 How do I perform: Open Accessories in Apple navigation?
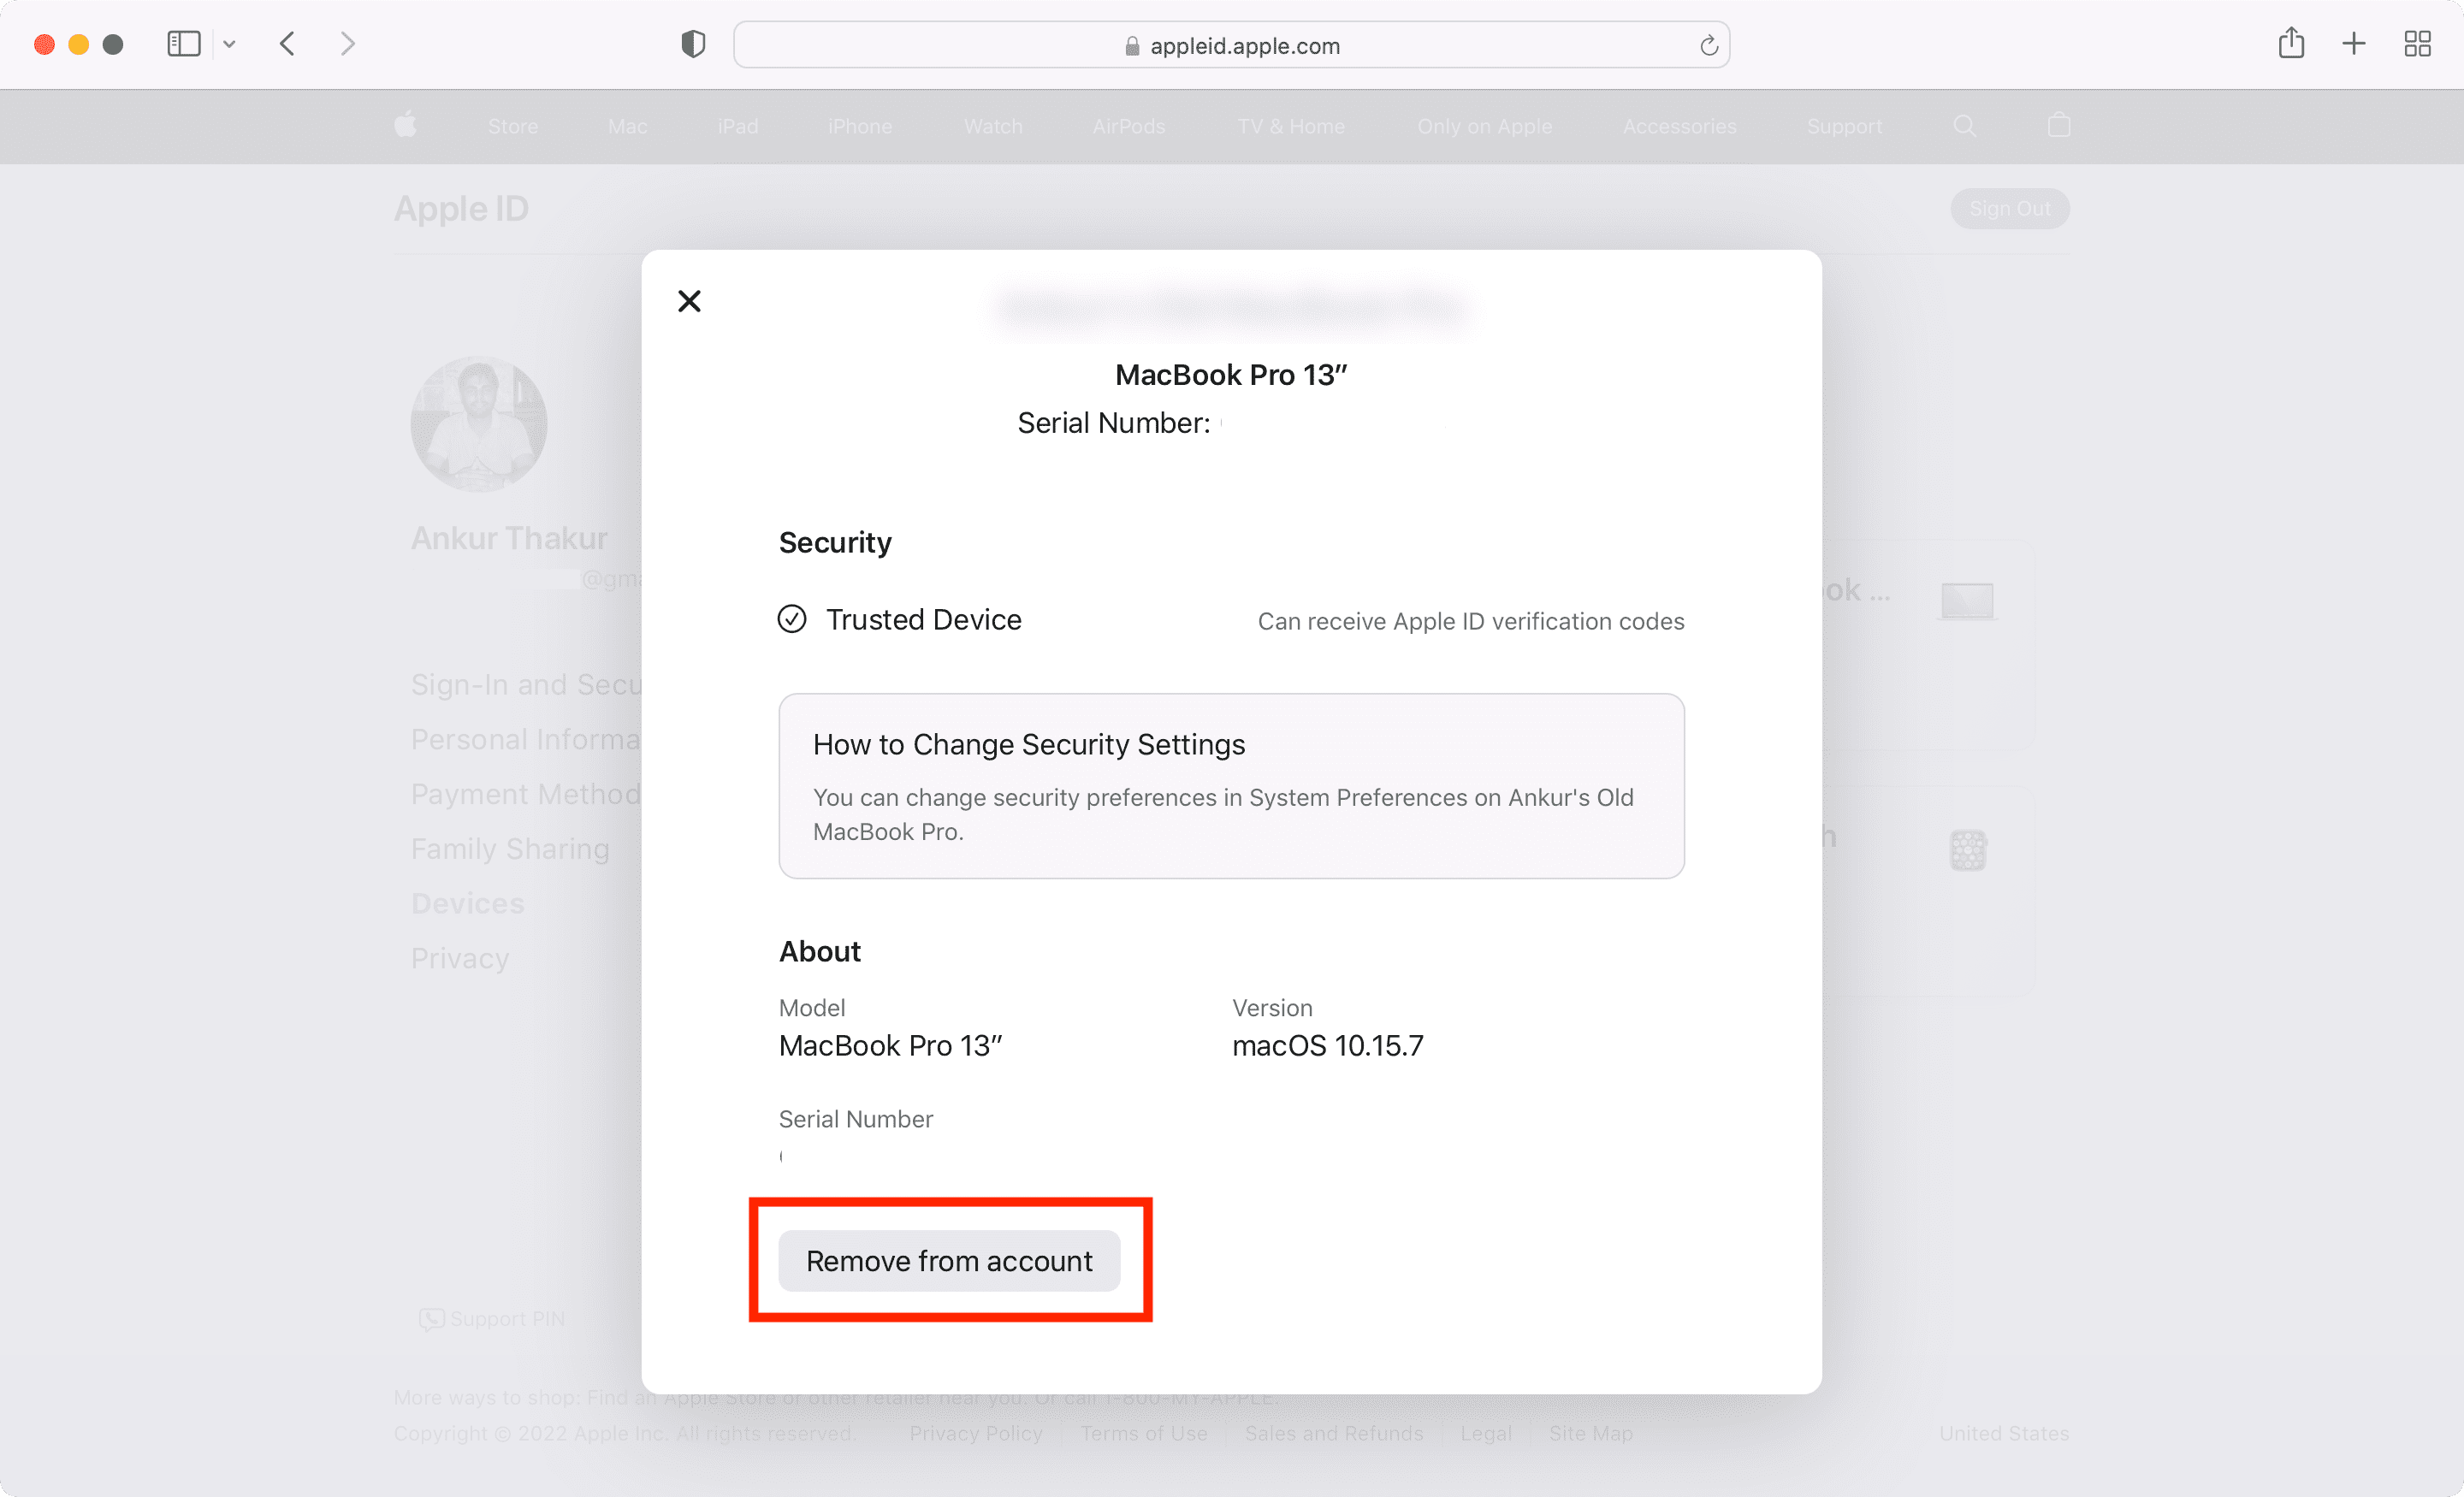click(x=1679, y=126)
